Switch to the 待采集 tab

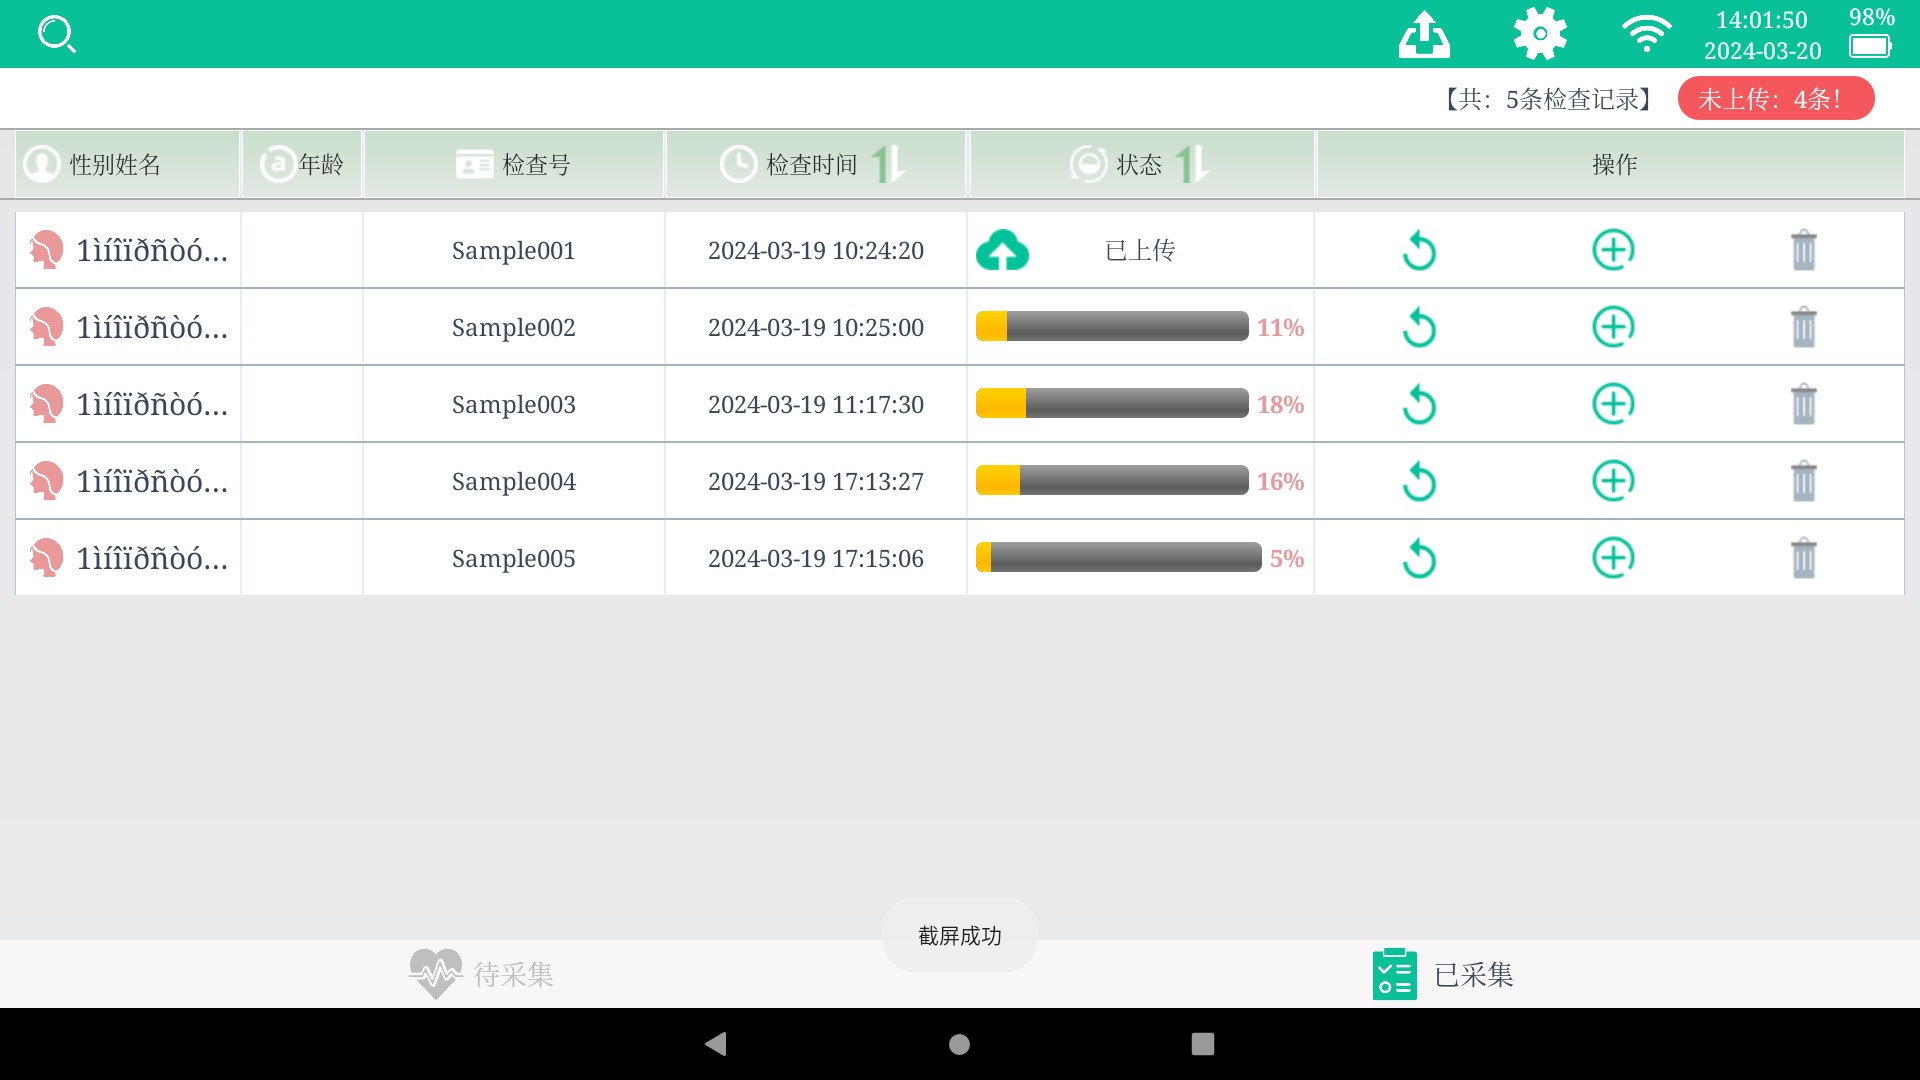482,974
